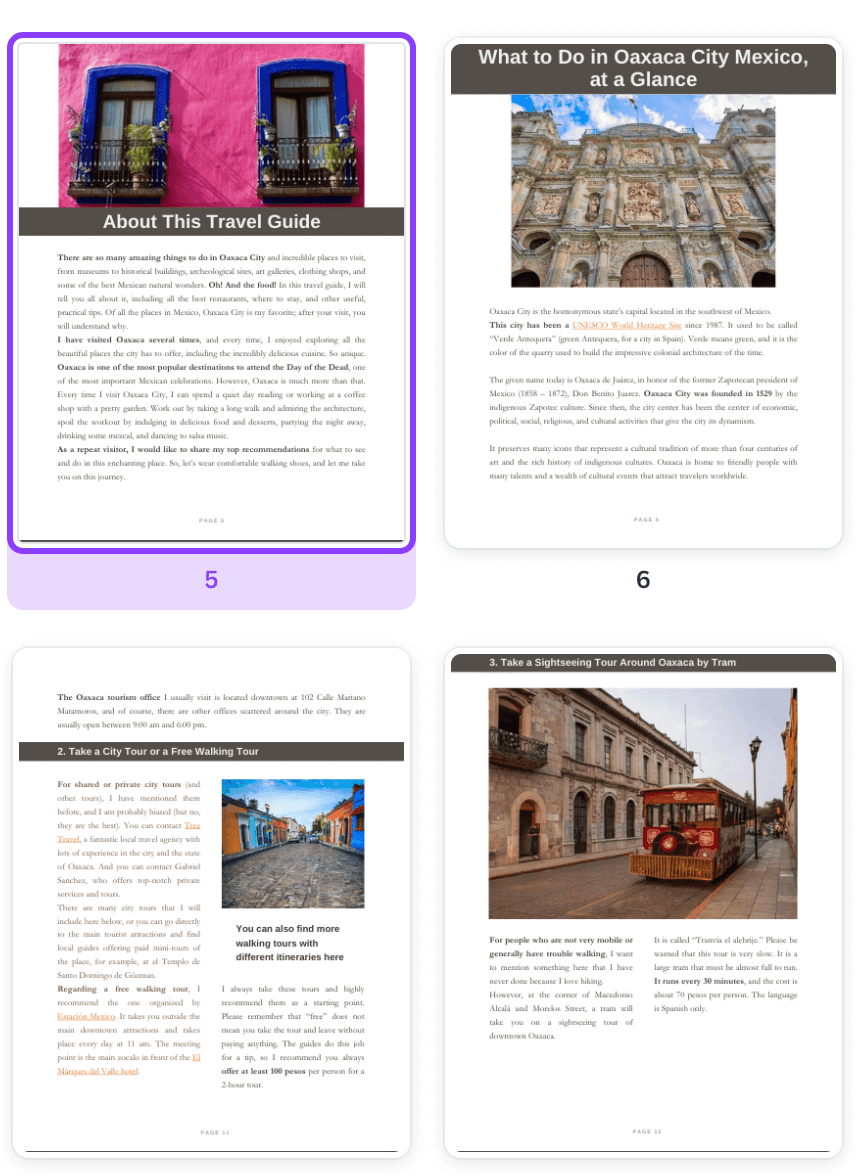Click the page number 5 label
Screen dimensions: 864x1176
click(211, 580)
